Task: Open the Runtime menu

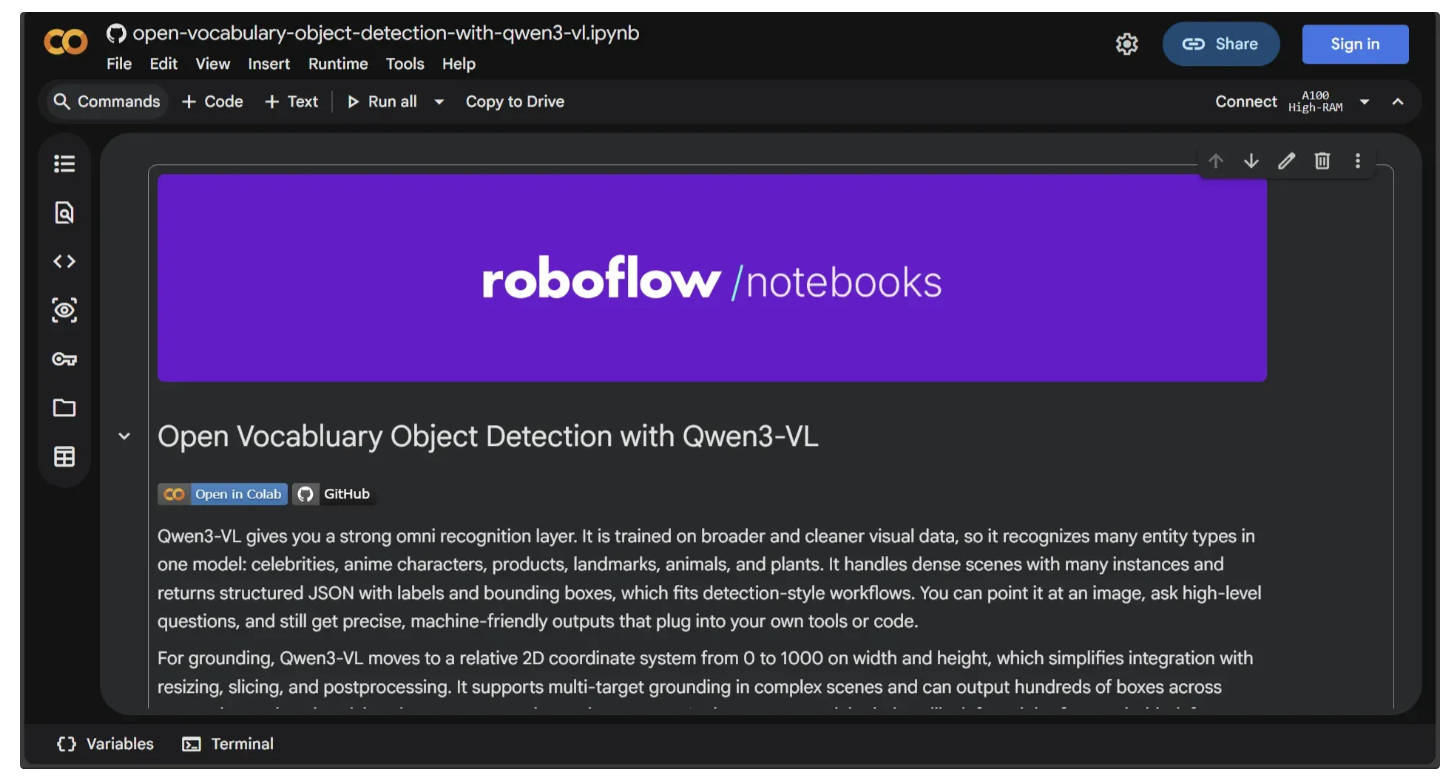Action: [338, 64]
